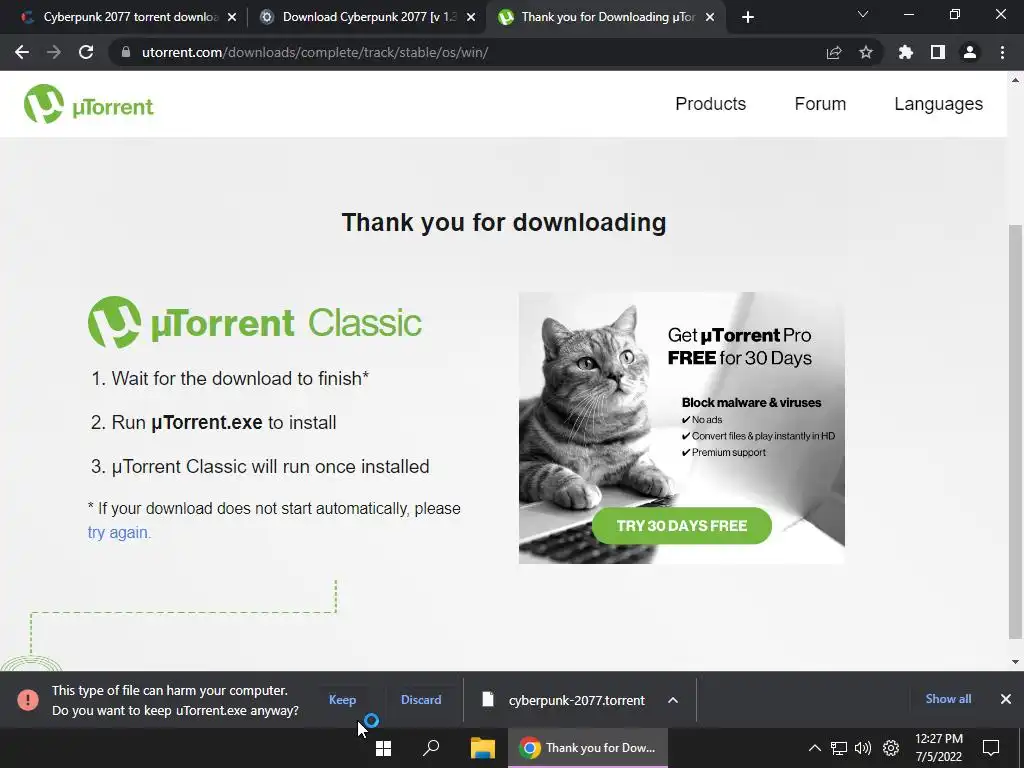Open the tab search dropdown arrow
Screen dimensions: 1024x768
(863, 14)
